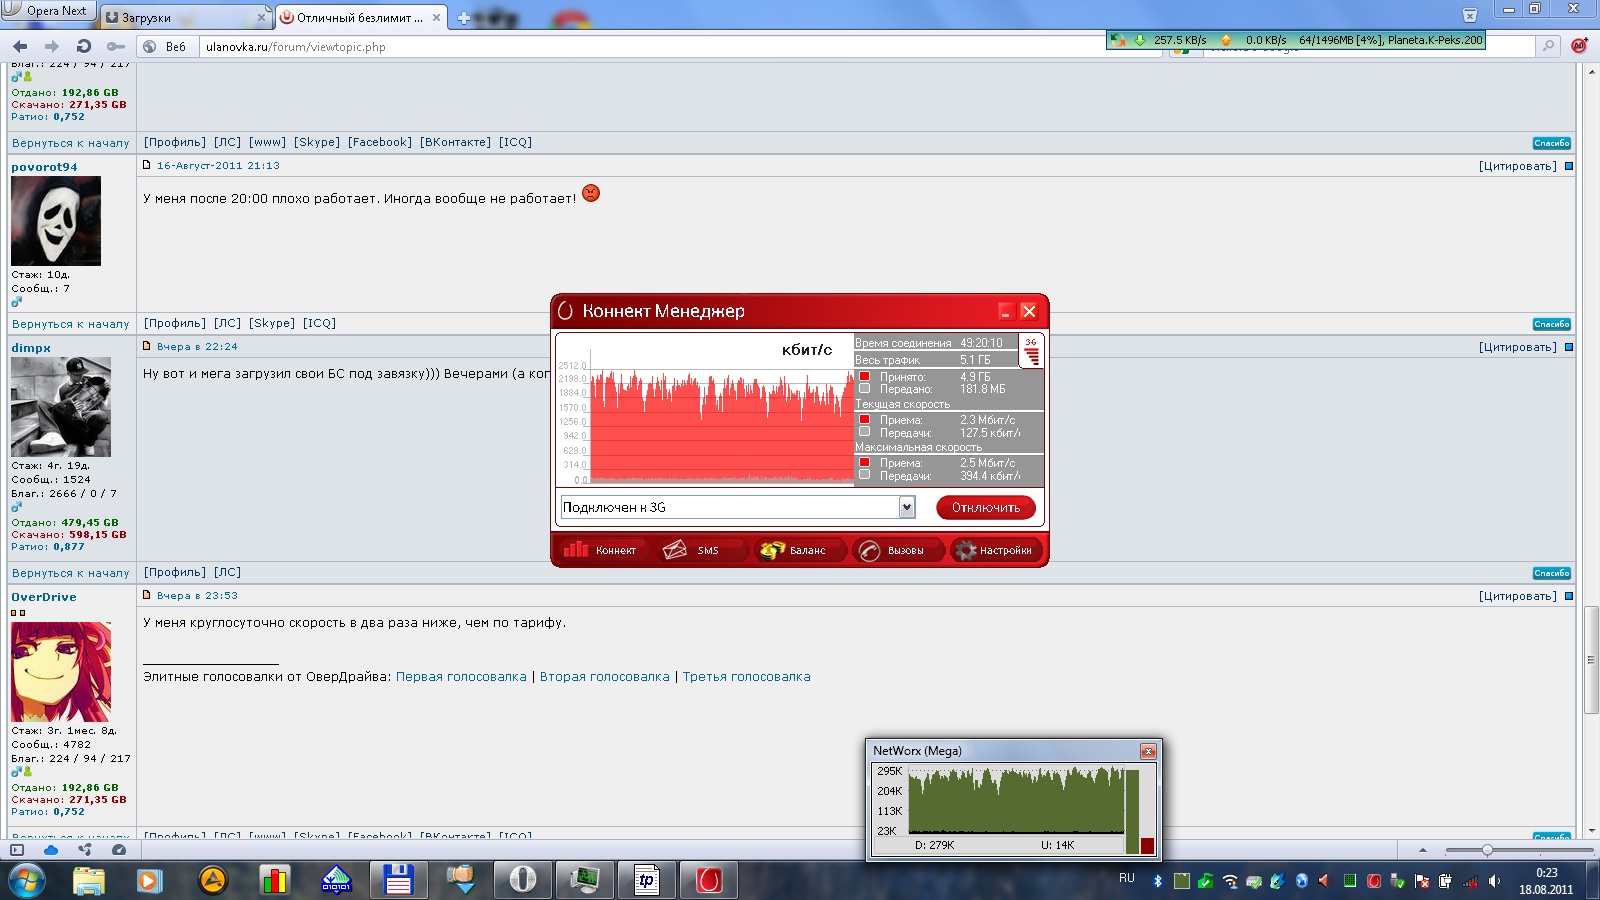This screenshot has height=900, width=1600.
Task: Check balance via the Баланс coins icon
Action: [794, 550]
